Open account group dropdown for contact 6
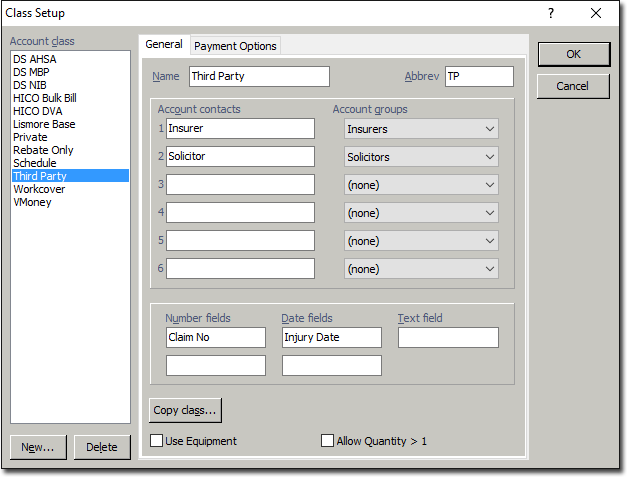 (421, 269)
